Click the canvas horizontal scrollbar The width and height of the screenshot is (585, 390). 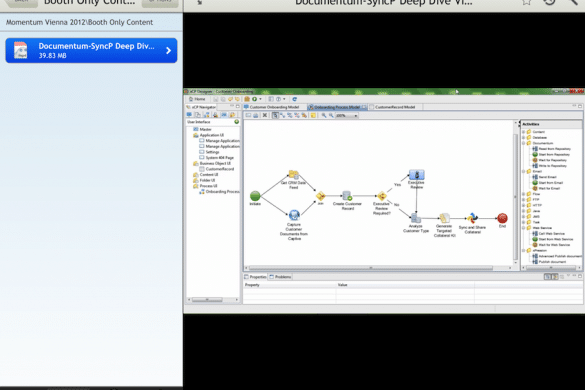pos(370,268)
